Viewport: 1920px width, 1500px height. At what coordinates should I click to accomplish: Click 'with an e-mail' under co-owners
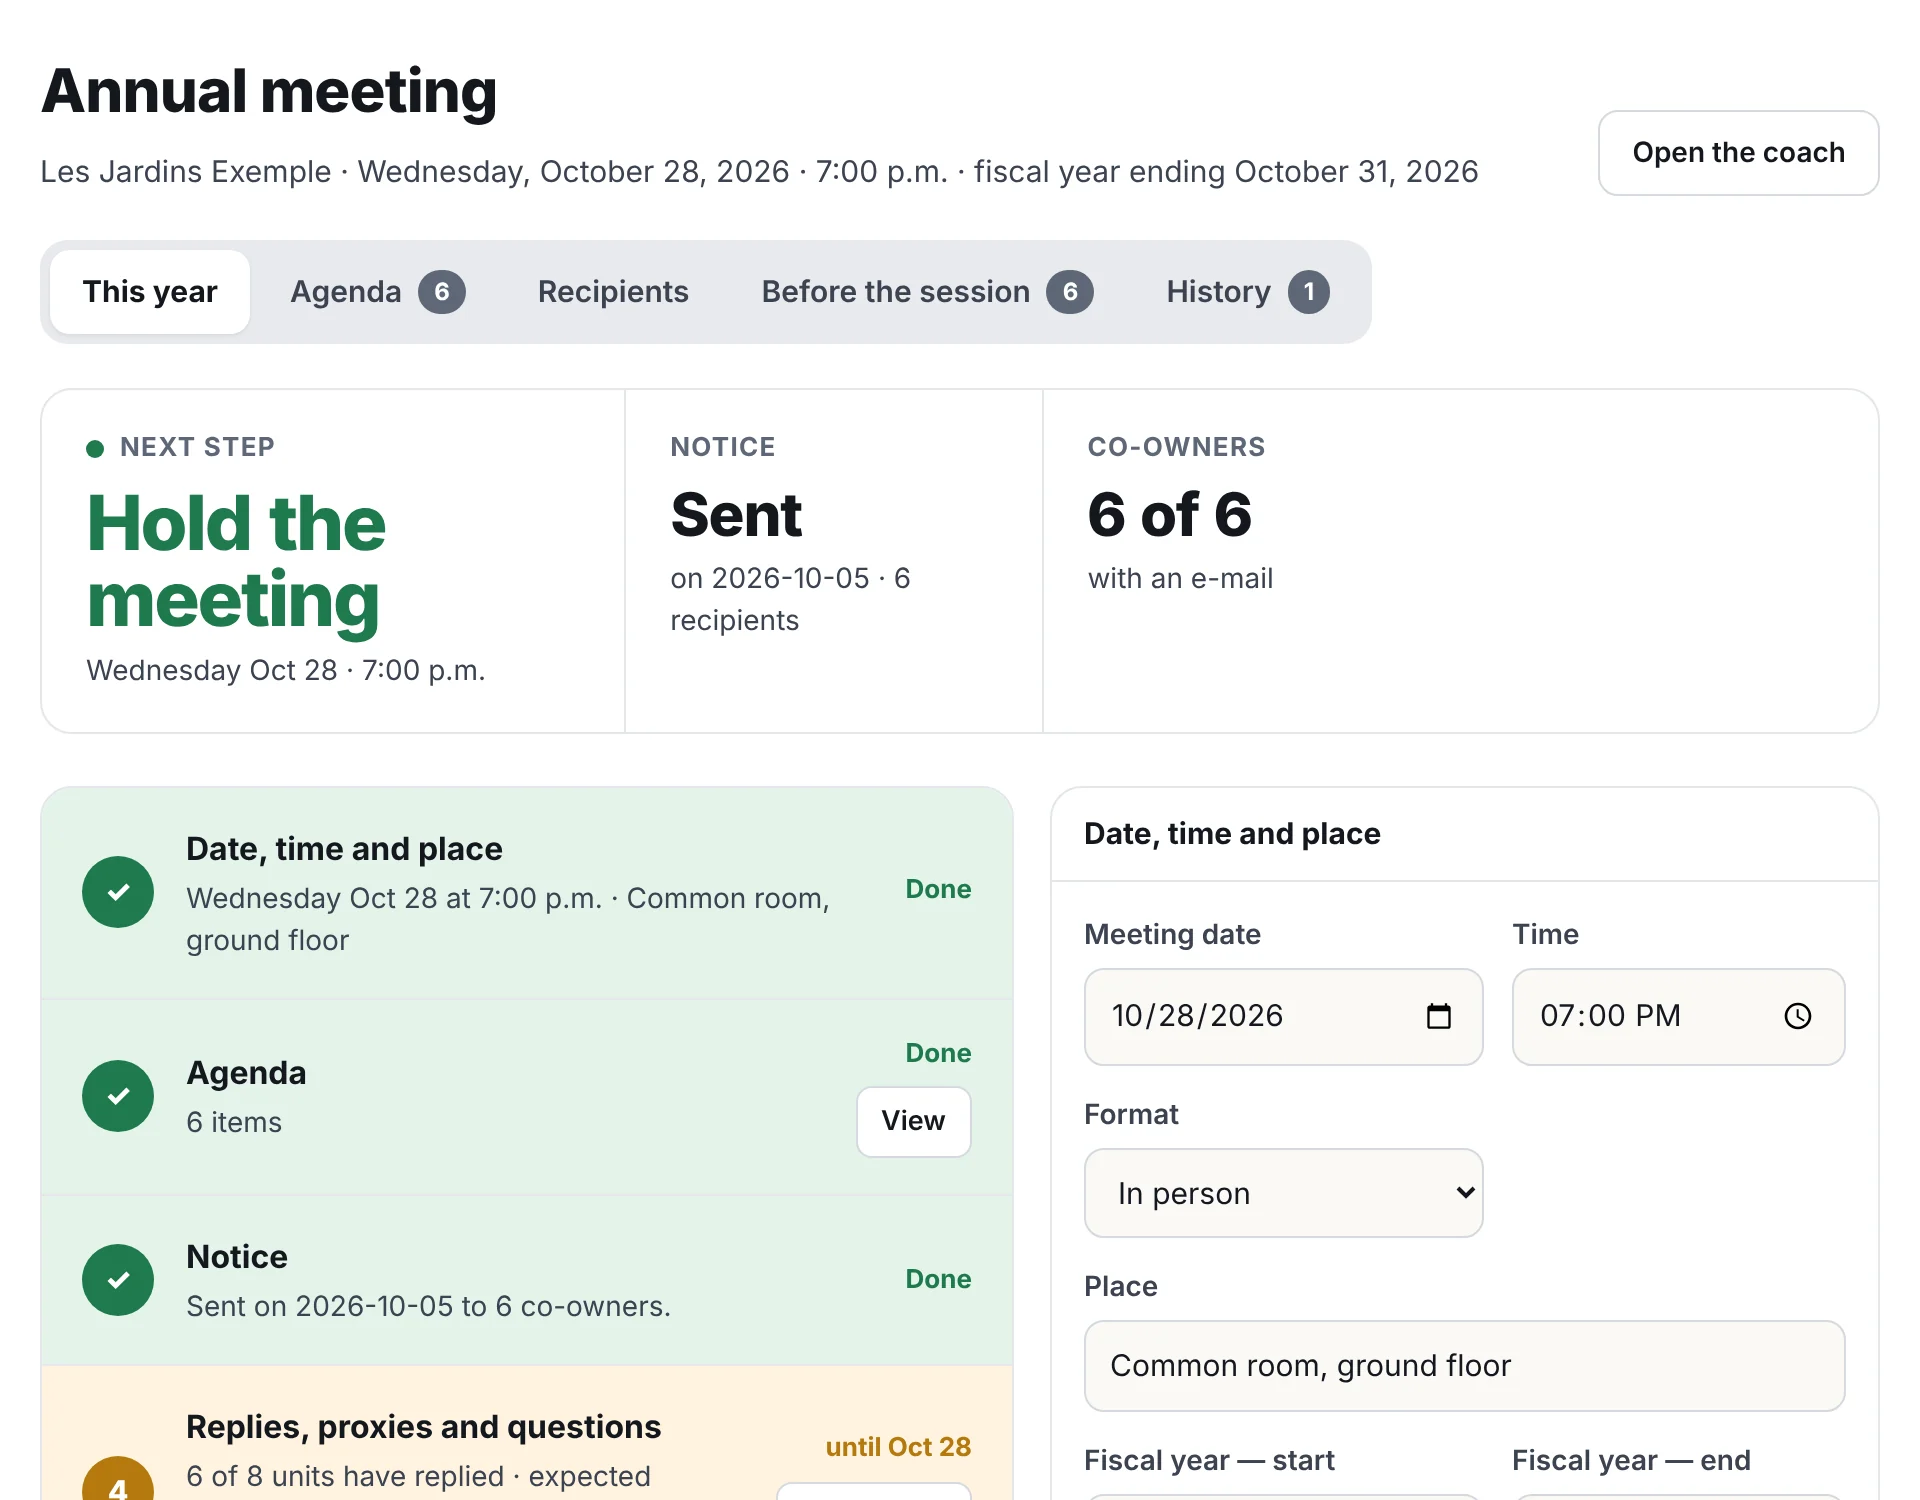[1180, 578]
